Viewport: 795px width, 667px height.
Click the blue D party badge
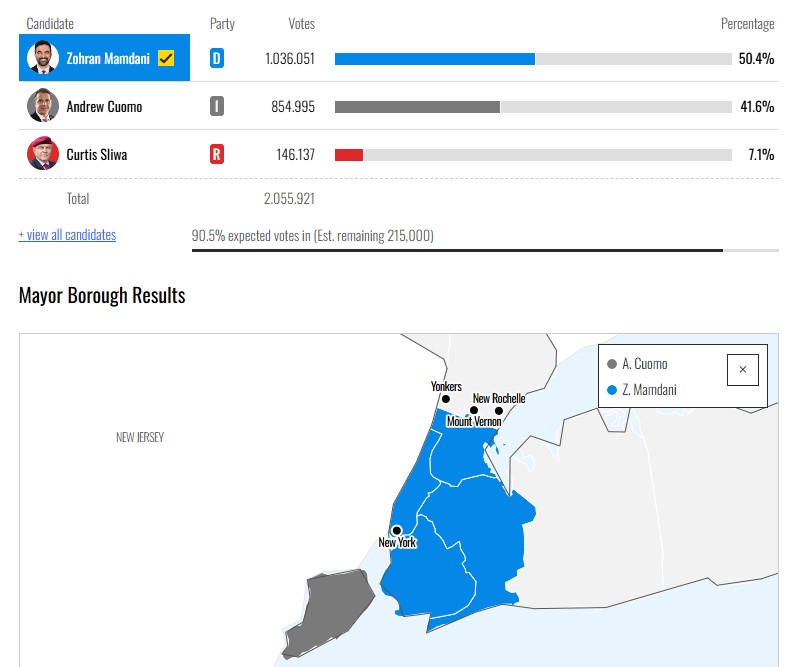coord(216,58)
